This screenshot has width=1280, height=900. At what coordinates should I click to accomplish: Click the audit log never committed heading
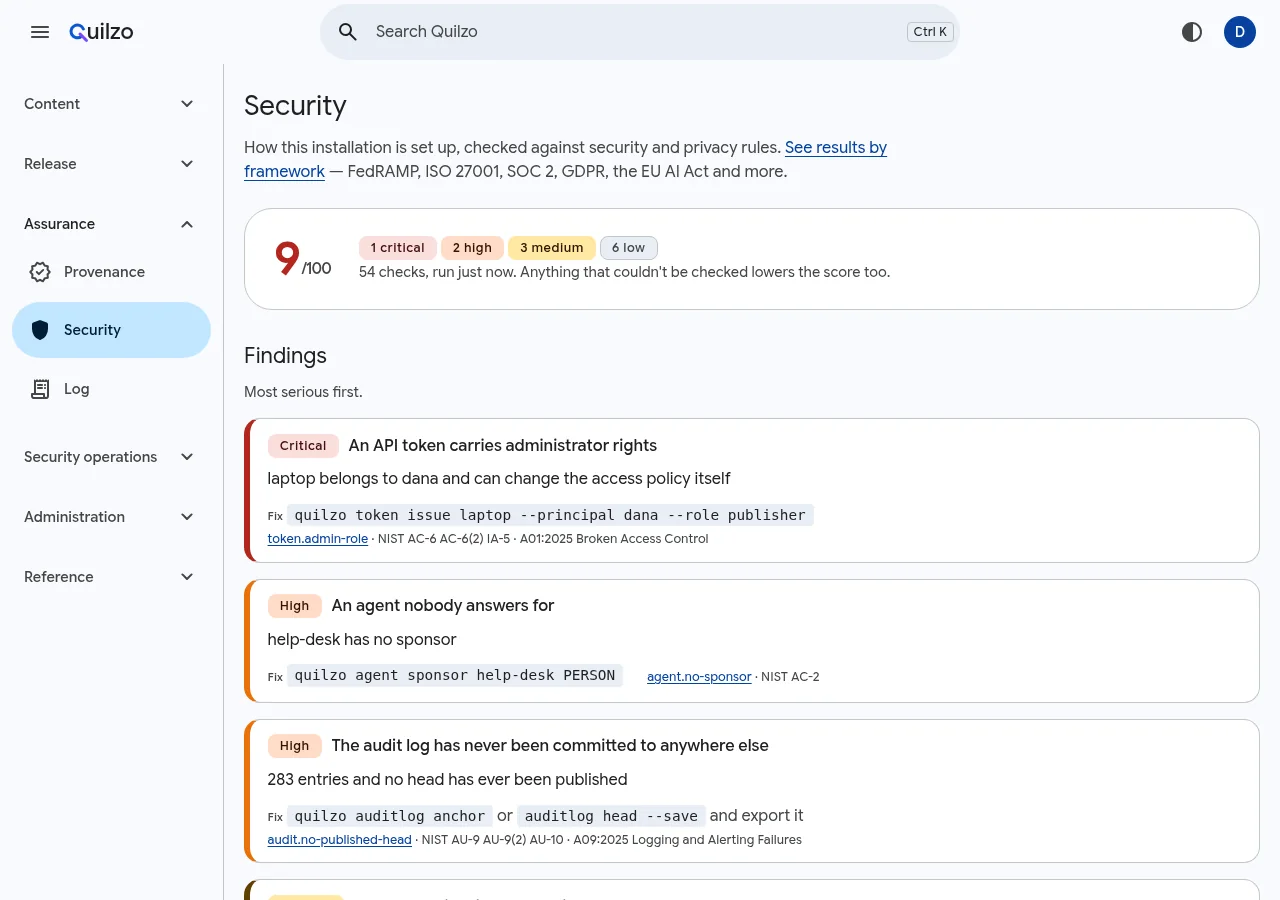tap(550, 746)
